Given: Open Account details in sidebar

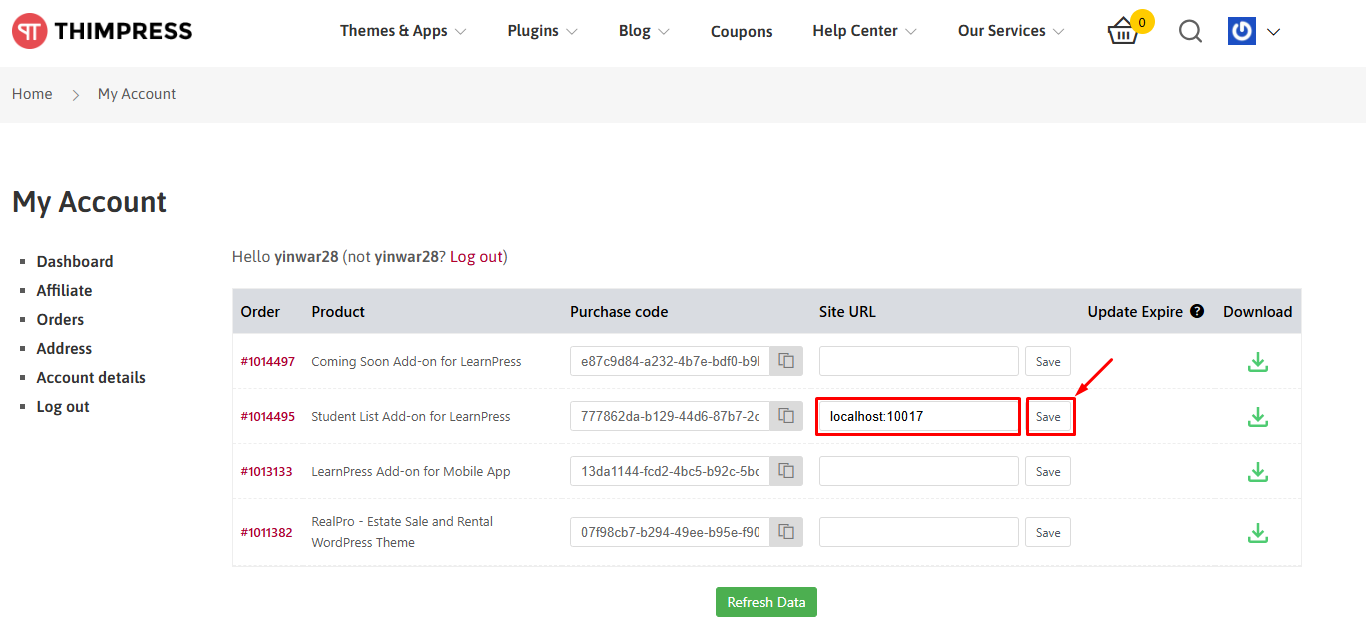Looking at the screenshot, I should pyautogui.click(x=91, y=378).
